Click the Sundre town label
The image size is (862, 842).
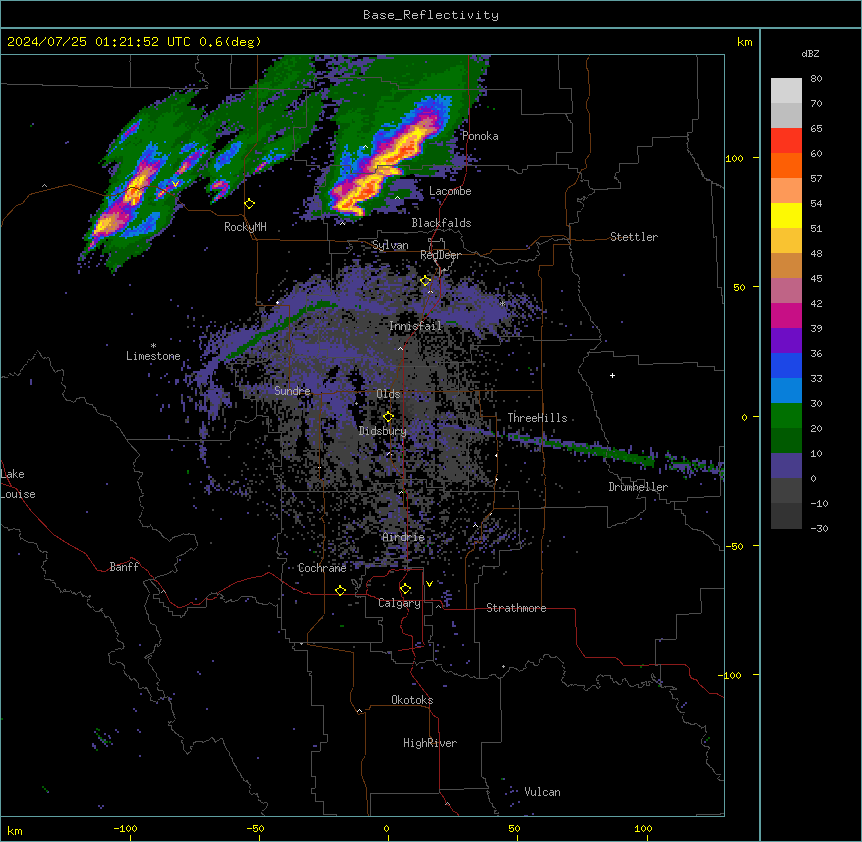click(x=292, y=391)
